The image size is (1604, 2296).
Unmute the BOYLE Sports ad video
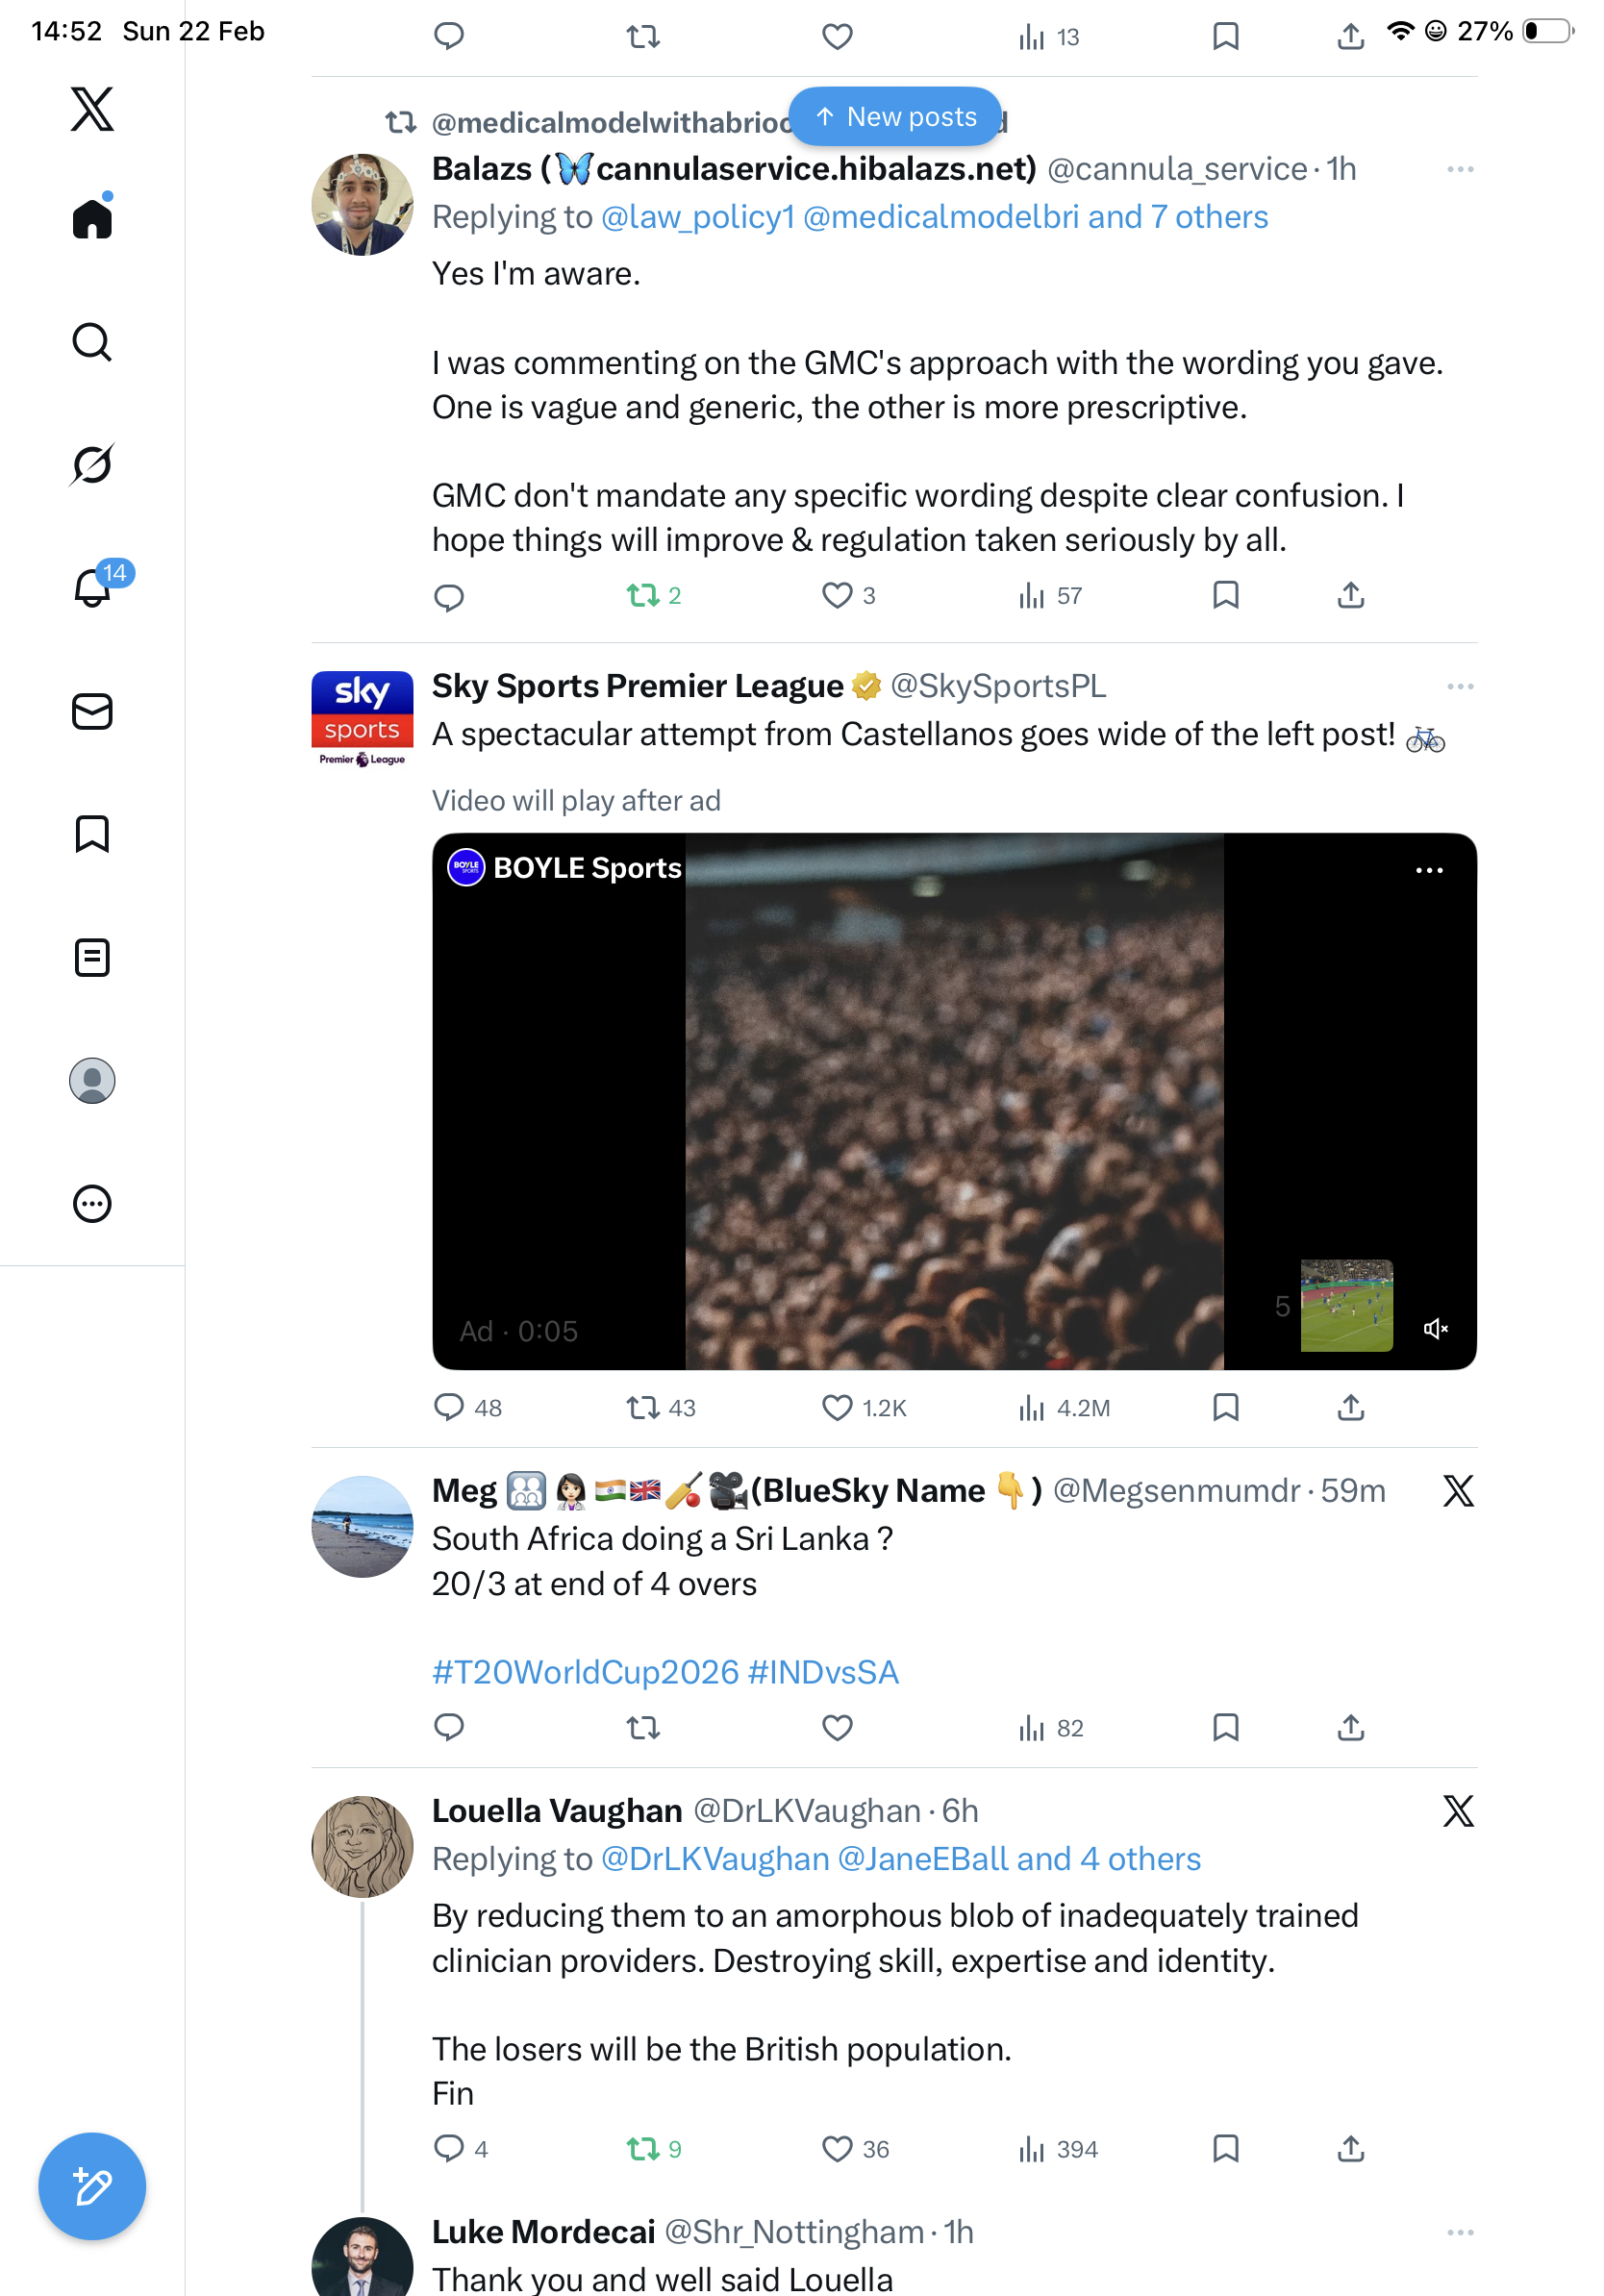[x=1435, y=1328]
